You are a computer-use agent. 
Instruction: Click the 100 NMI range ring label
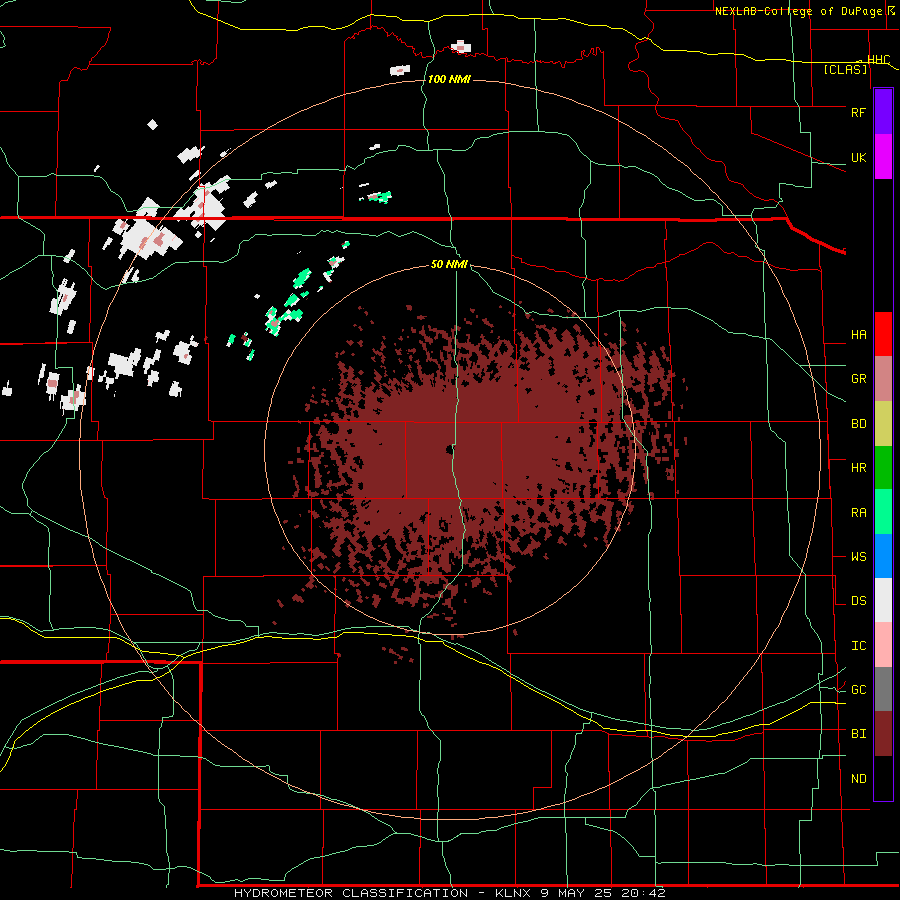[x=449, y=79]
